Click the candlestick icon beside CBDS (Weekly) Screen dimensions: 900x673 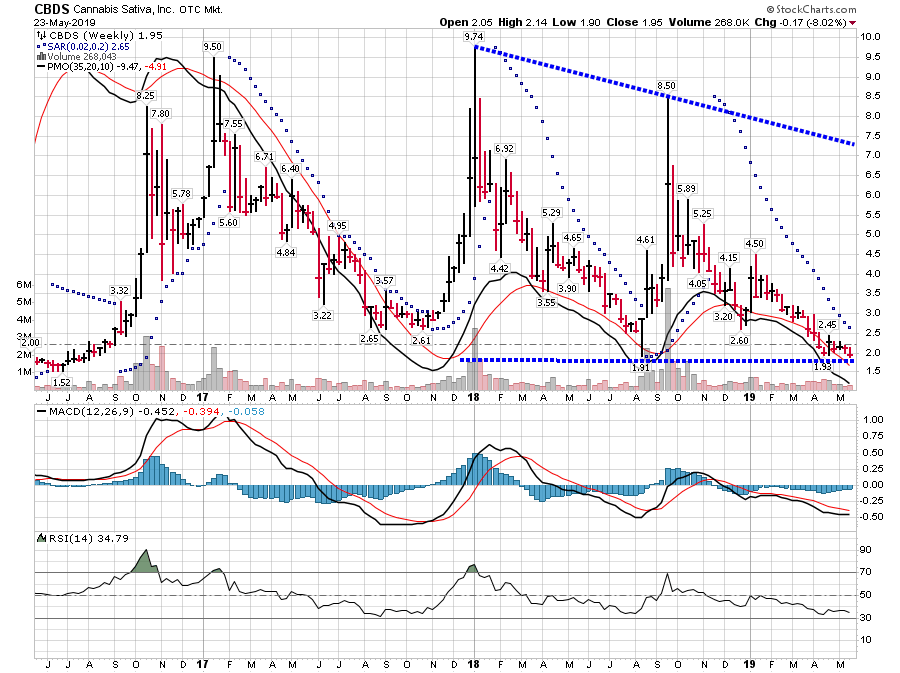pos(40,35)
